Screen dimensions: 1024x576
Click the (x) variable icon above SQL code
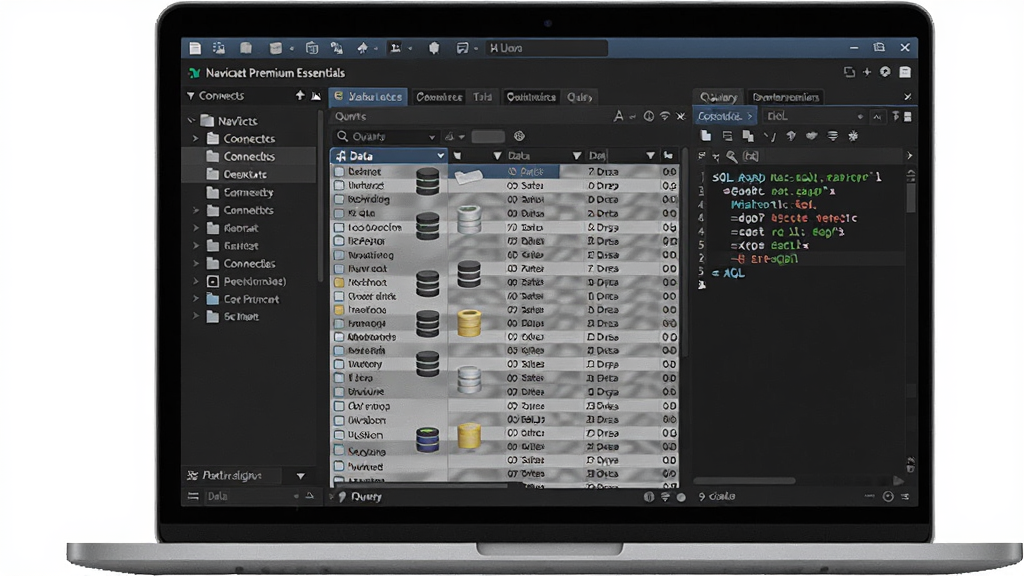(x=751, y=156)
